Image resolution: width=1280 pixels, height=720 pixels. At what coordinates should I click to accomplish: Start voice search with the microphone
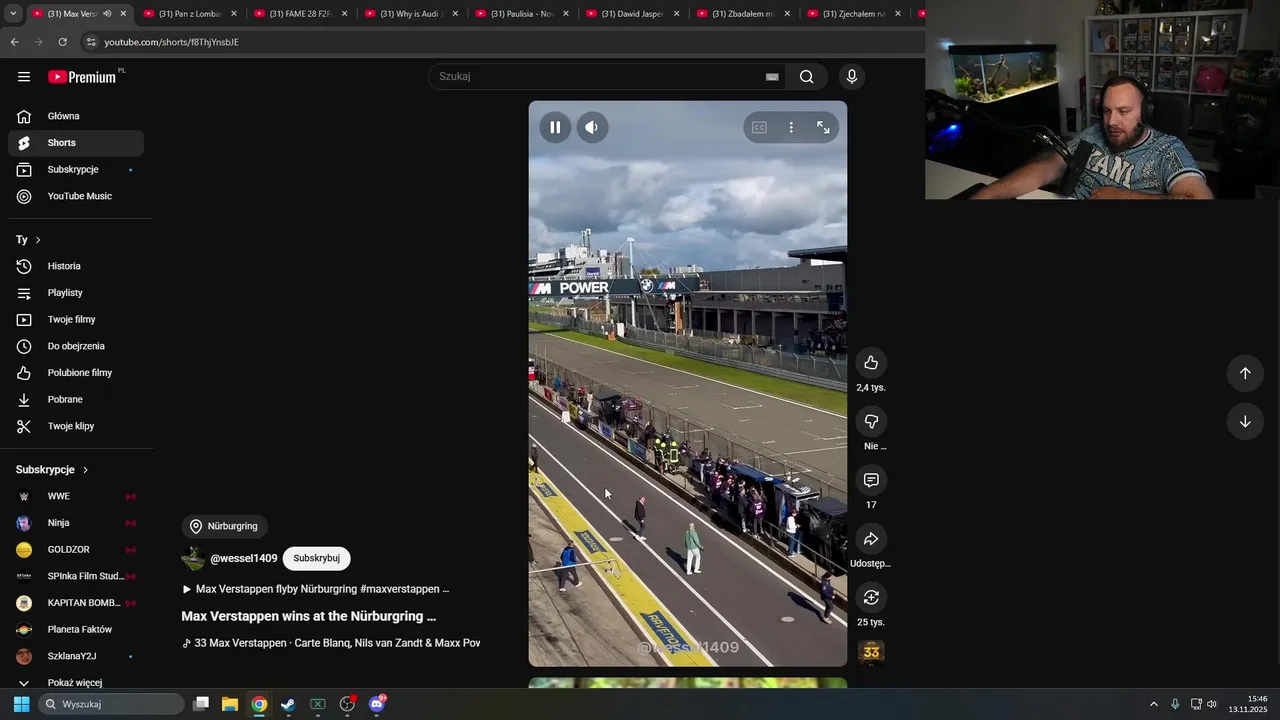tap(852, 76)
